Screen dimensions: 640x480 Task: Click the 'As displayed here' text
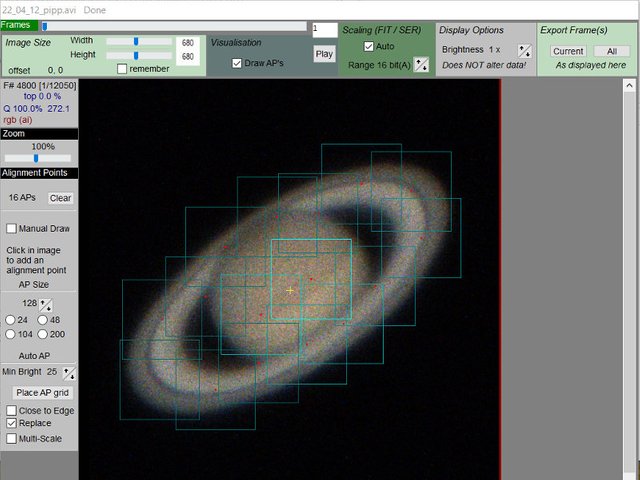click(x=591, y=65)
